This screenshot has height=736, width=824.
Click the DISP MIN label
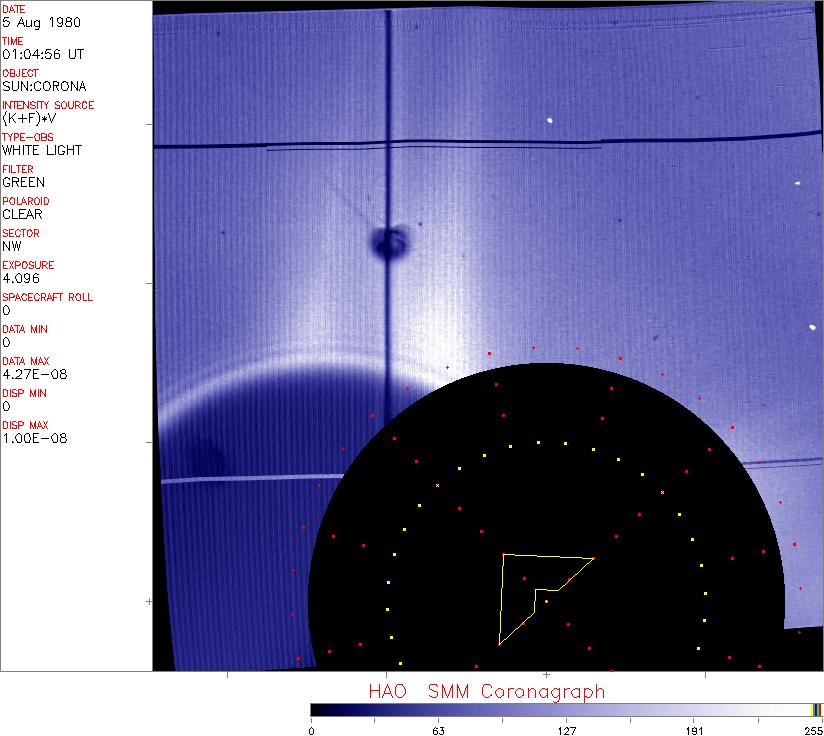24,393
